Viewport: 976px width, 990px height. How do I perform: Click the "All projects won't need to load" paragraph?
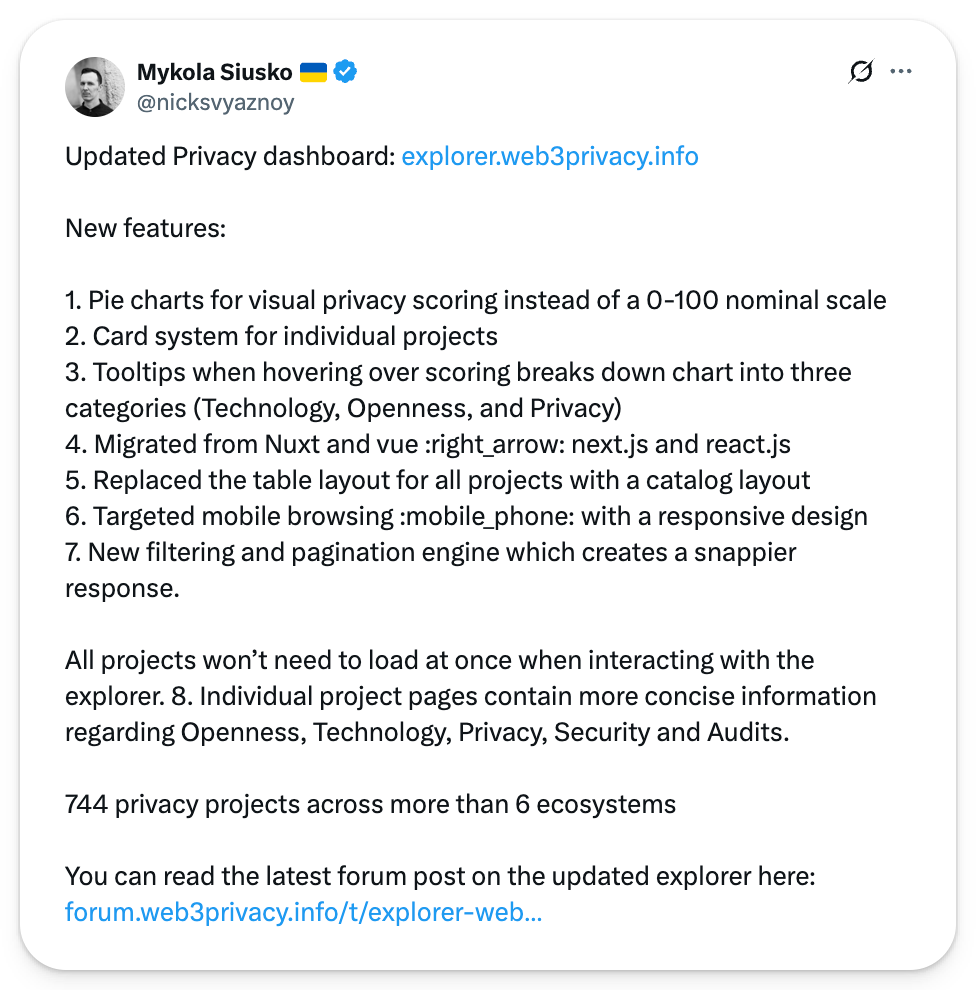tap(440, 661)
